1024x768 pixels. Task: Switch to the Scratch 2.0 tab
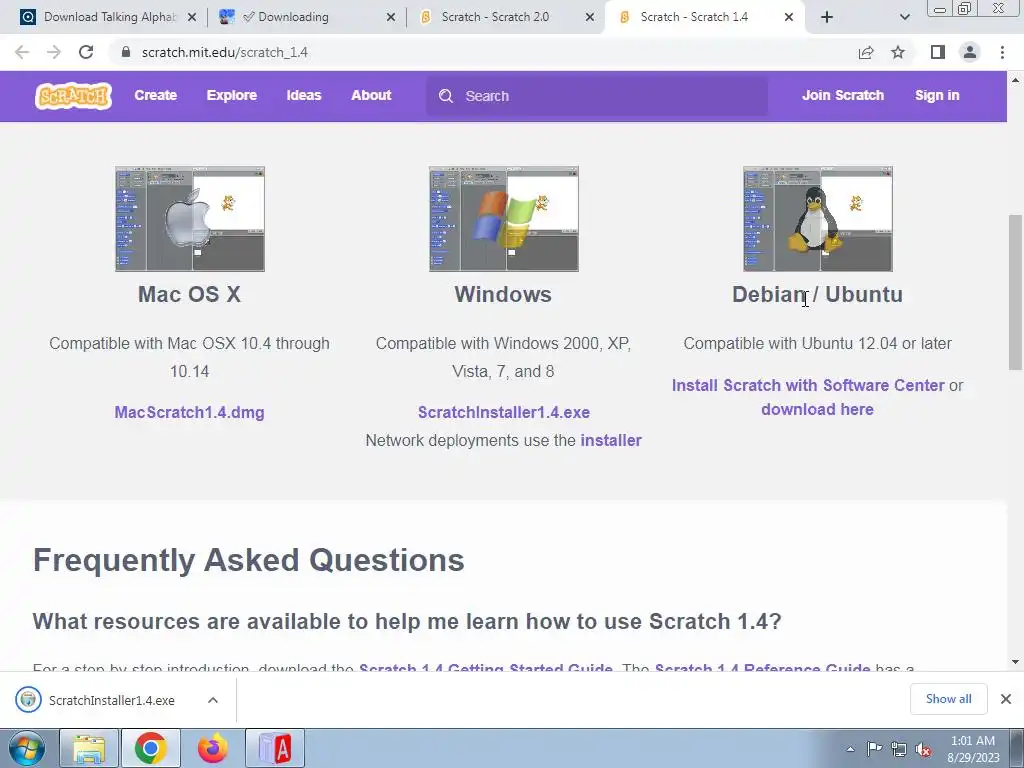tap(505, 17)
